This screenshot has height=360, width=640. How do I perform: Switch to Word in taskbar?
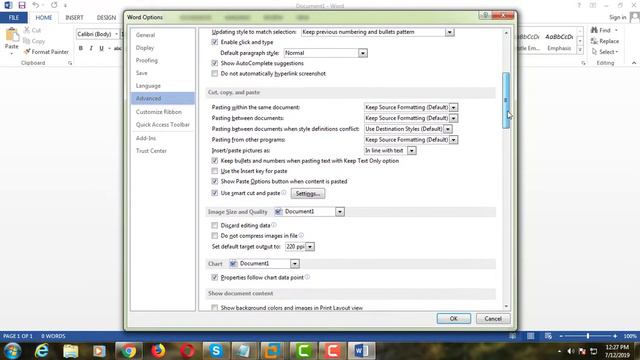point(362,351)
